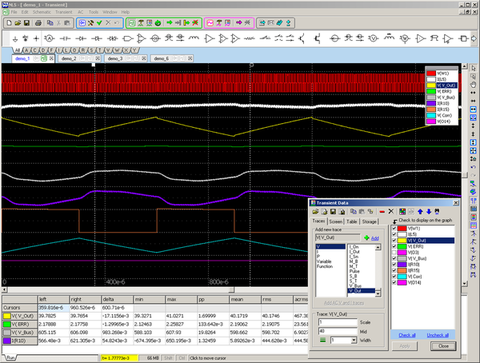Click the blue up arrow in Transient Data toolbar

(420, 212)
